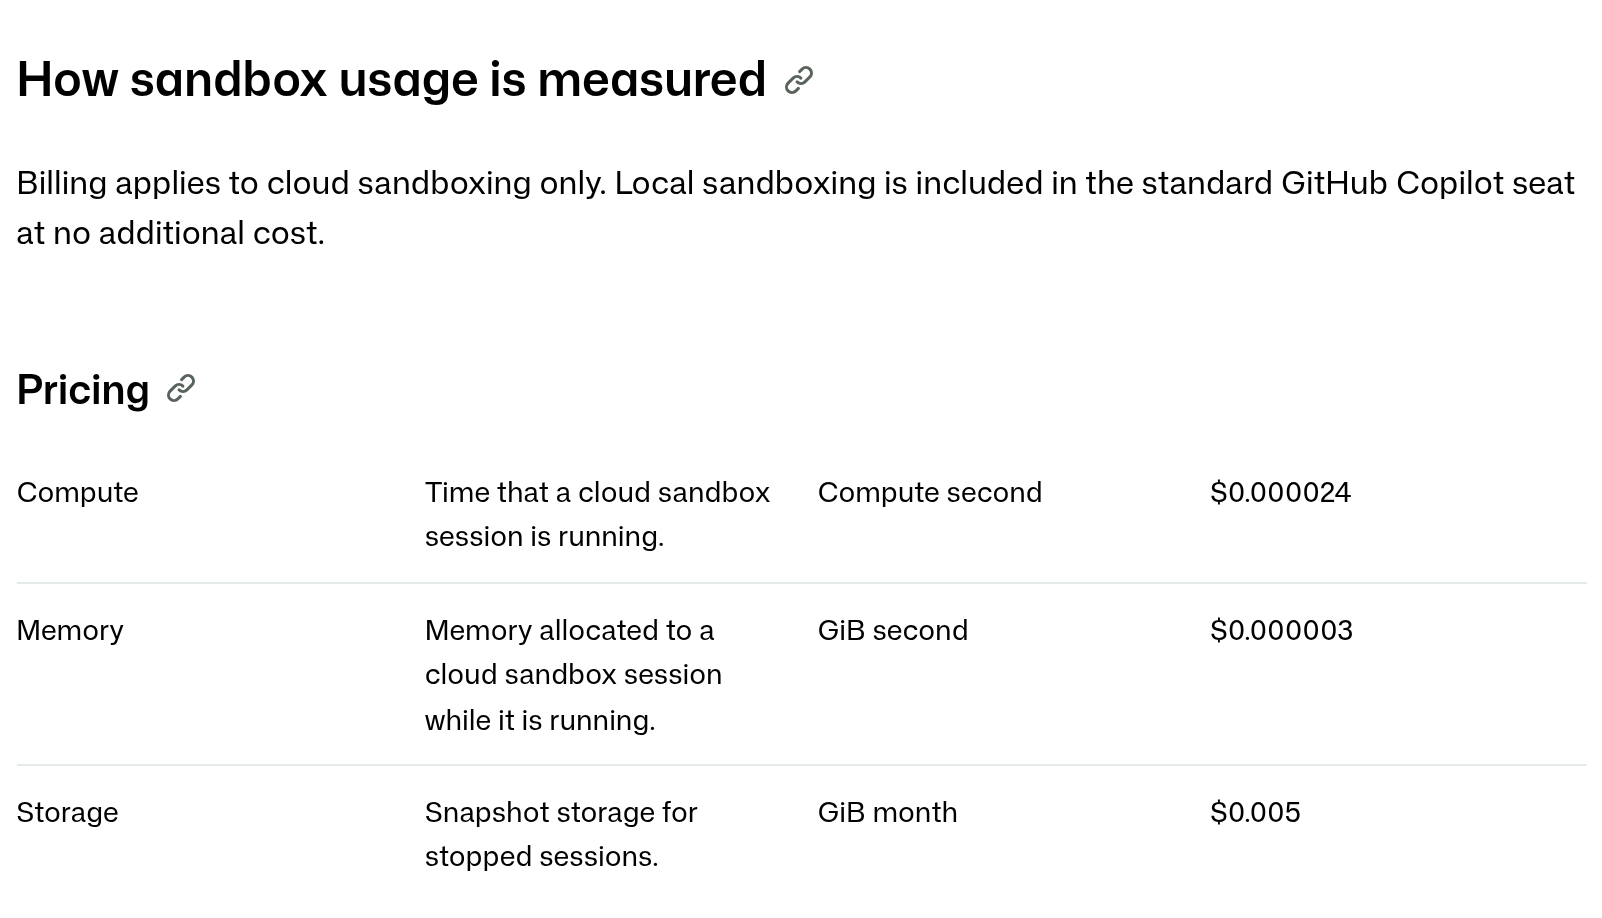Image resolution: width=1602 pixels, height=918 pixels.
Task: Select the Compute row label
Action: (x=77, y=492)
